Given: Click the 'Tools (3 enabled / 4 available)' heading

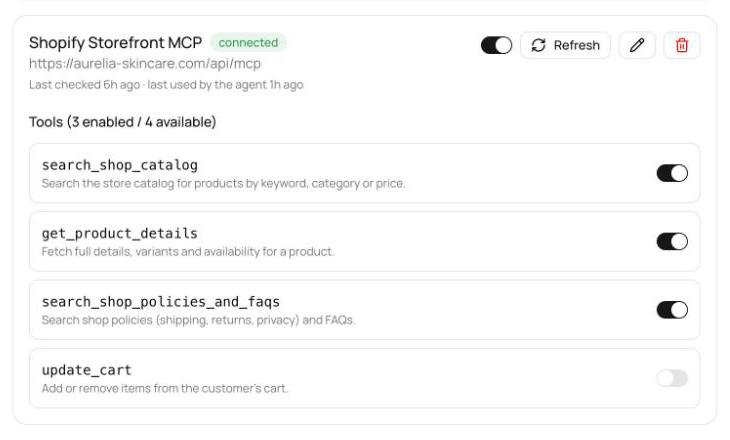Looking at the screenshot, I should click(122, 122).
